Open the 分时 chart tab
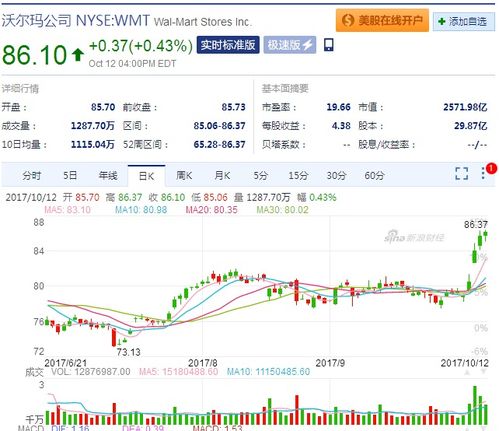This screenshot has height=431, width=499. click(32, 175)
